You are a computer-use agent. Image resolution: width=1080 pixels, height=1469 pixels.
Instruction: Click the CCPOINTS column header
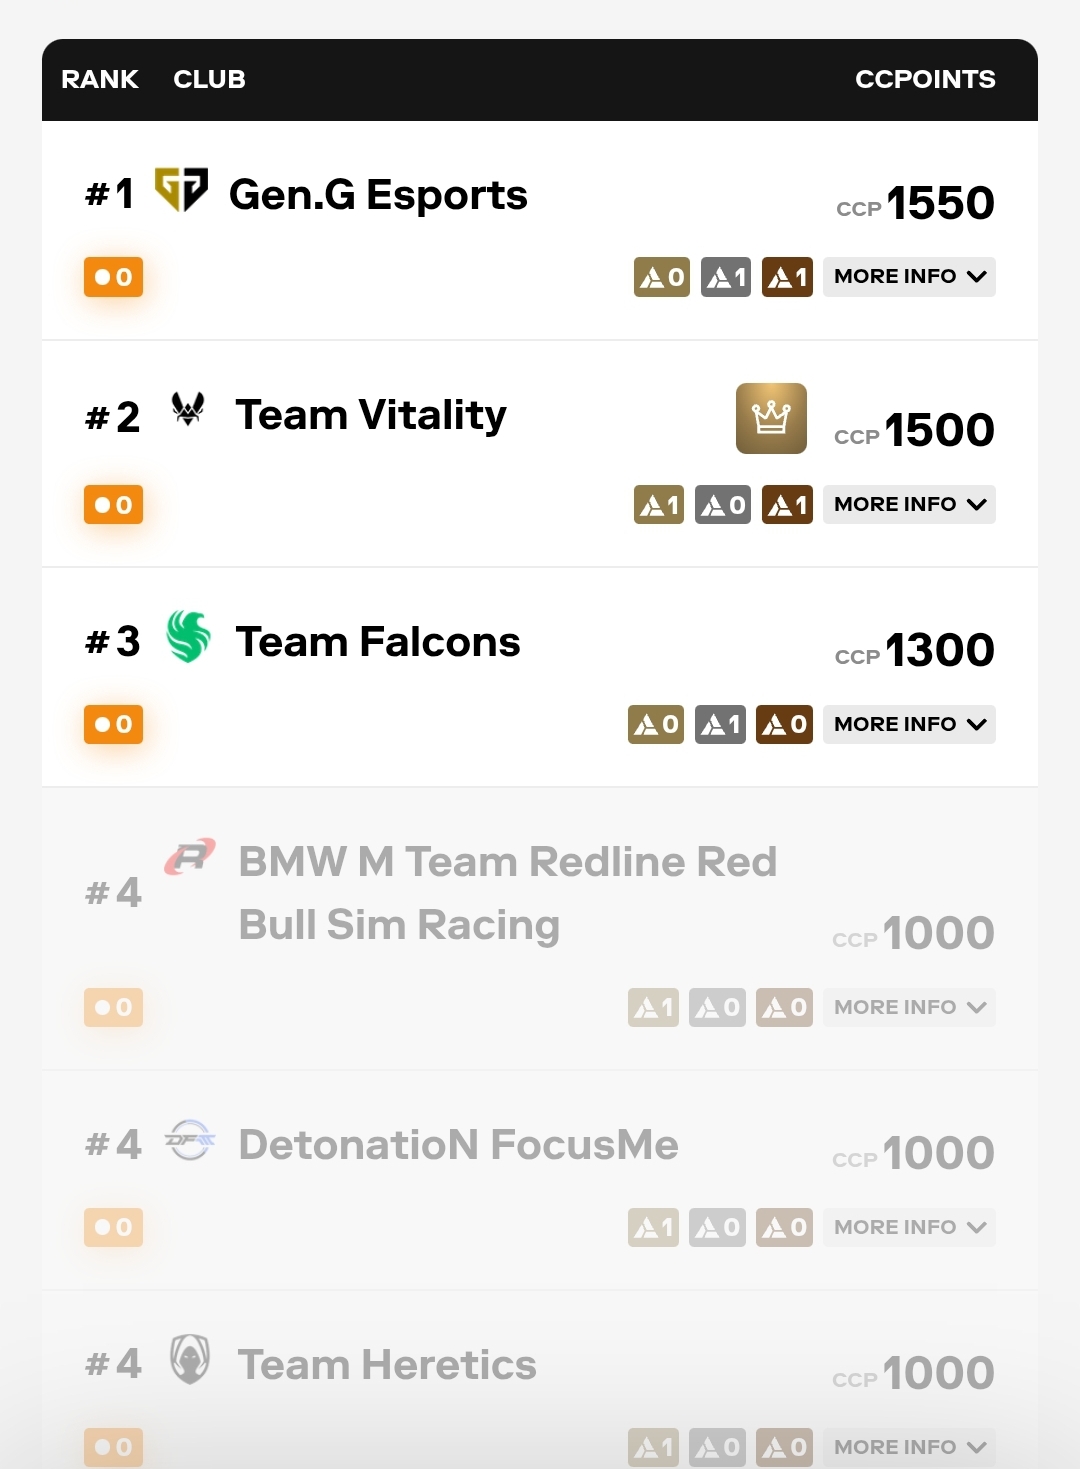[925, 79]
